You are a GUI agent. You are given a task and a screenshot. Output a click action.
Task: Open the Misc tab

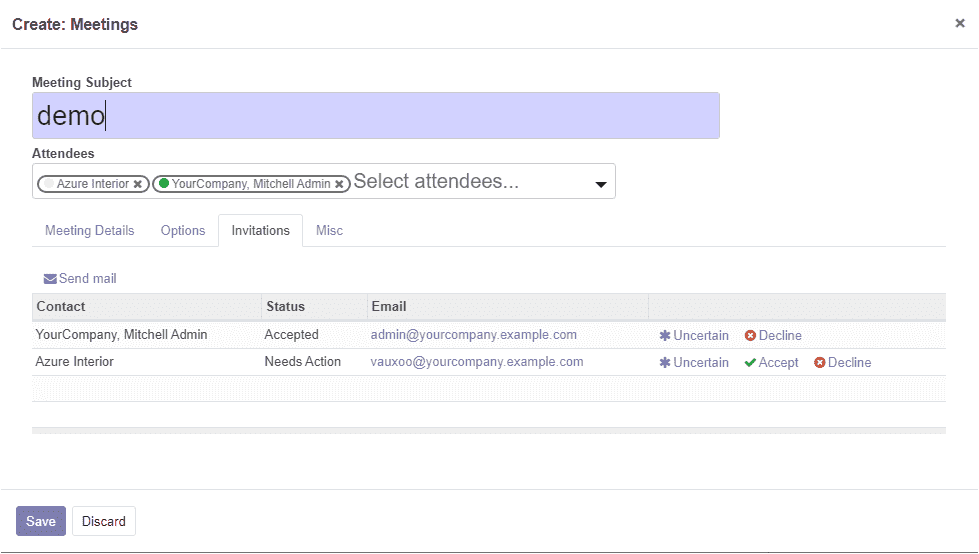coord(329,230)
